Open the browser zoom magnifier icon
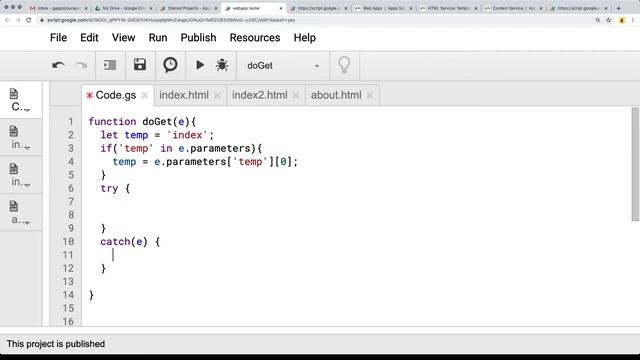This screenshot has height=360, width=640. coord(598,20)
